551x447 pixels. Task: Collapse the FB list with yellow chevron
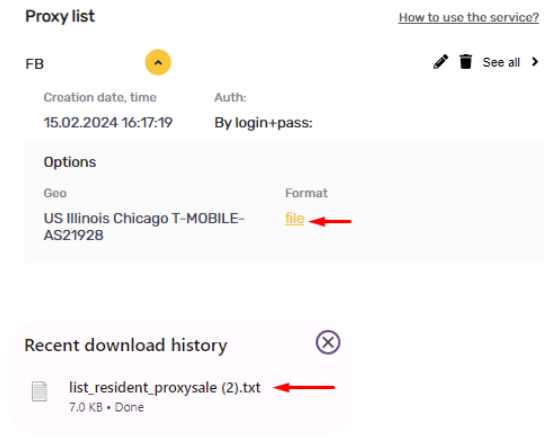coord(158,63)
